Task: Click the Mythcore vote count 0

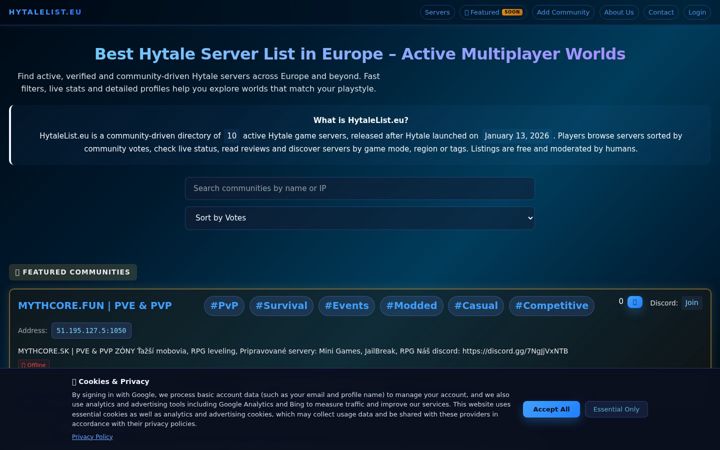Action: [x=621, y=302]
